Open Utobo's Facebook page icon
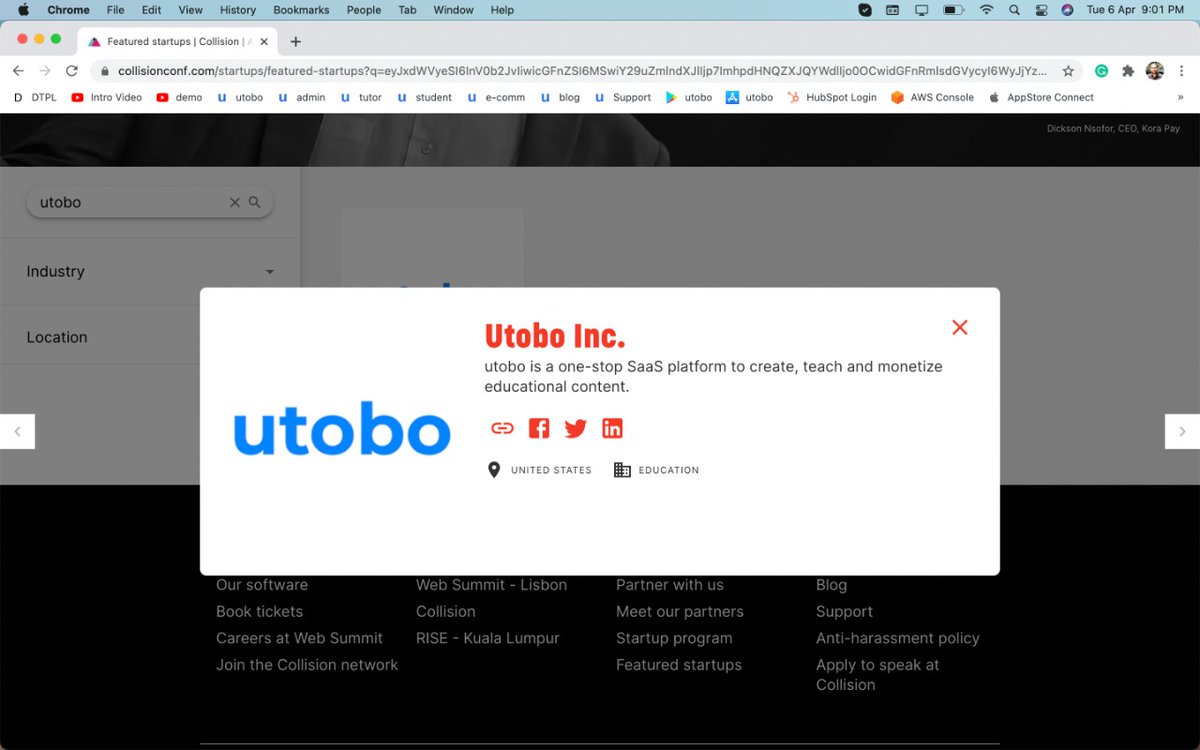This screenshot has width=1200, height=750. pos(539,429)
